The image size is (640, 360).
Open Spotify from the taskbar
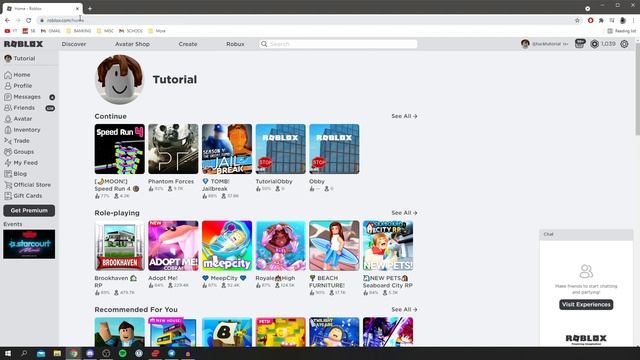pyautogui.click(x=122, y=353)
